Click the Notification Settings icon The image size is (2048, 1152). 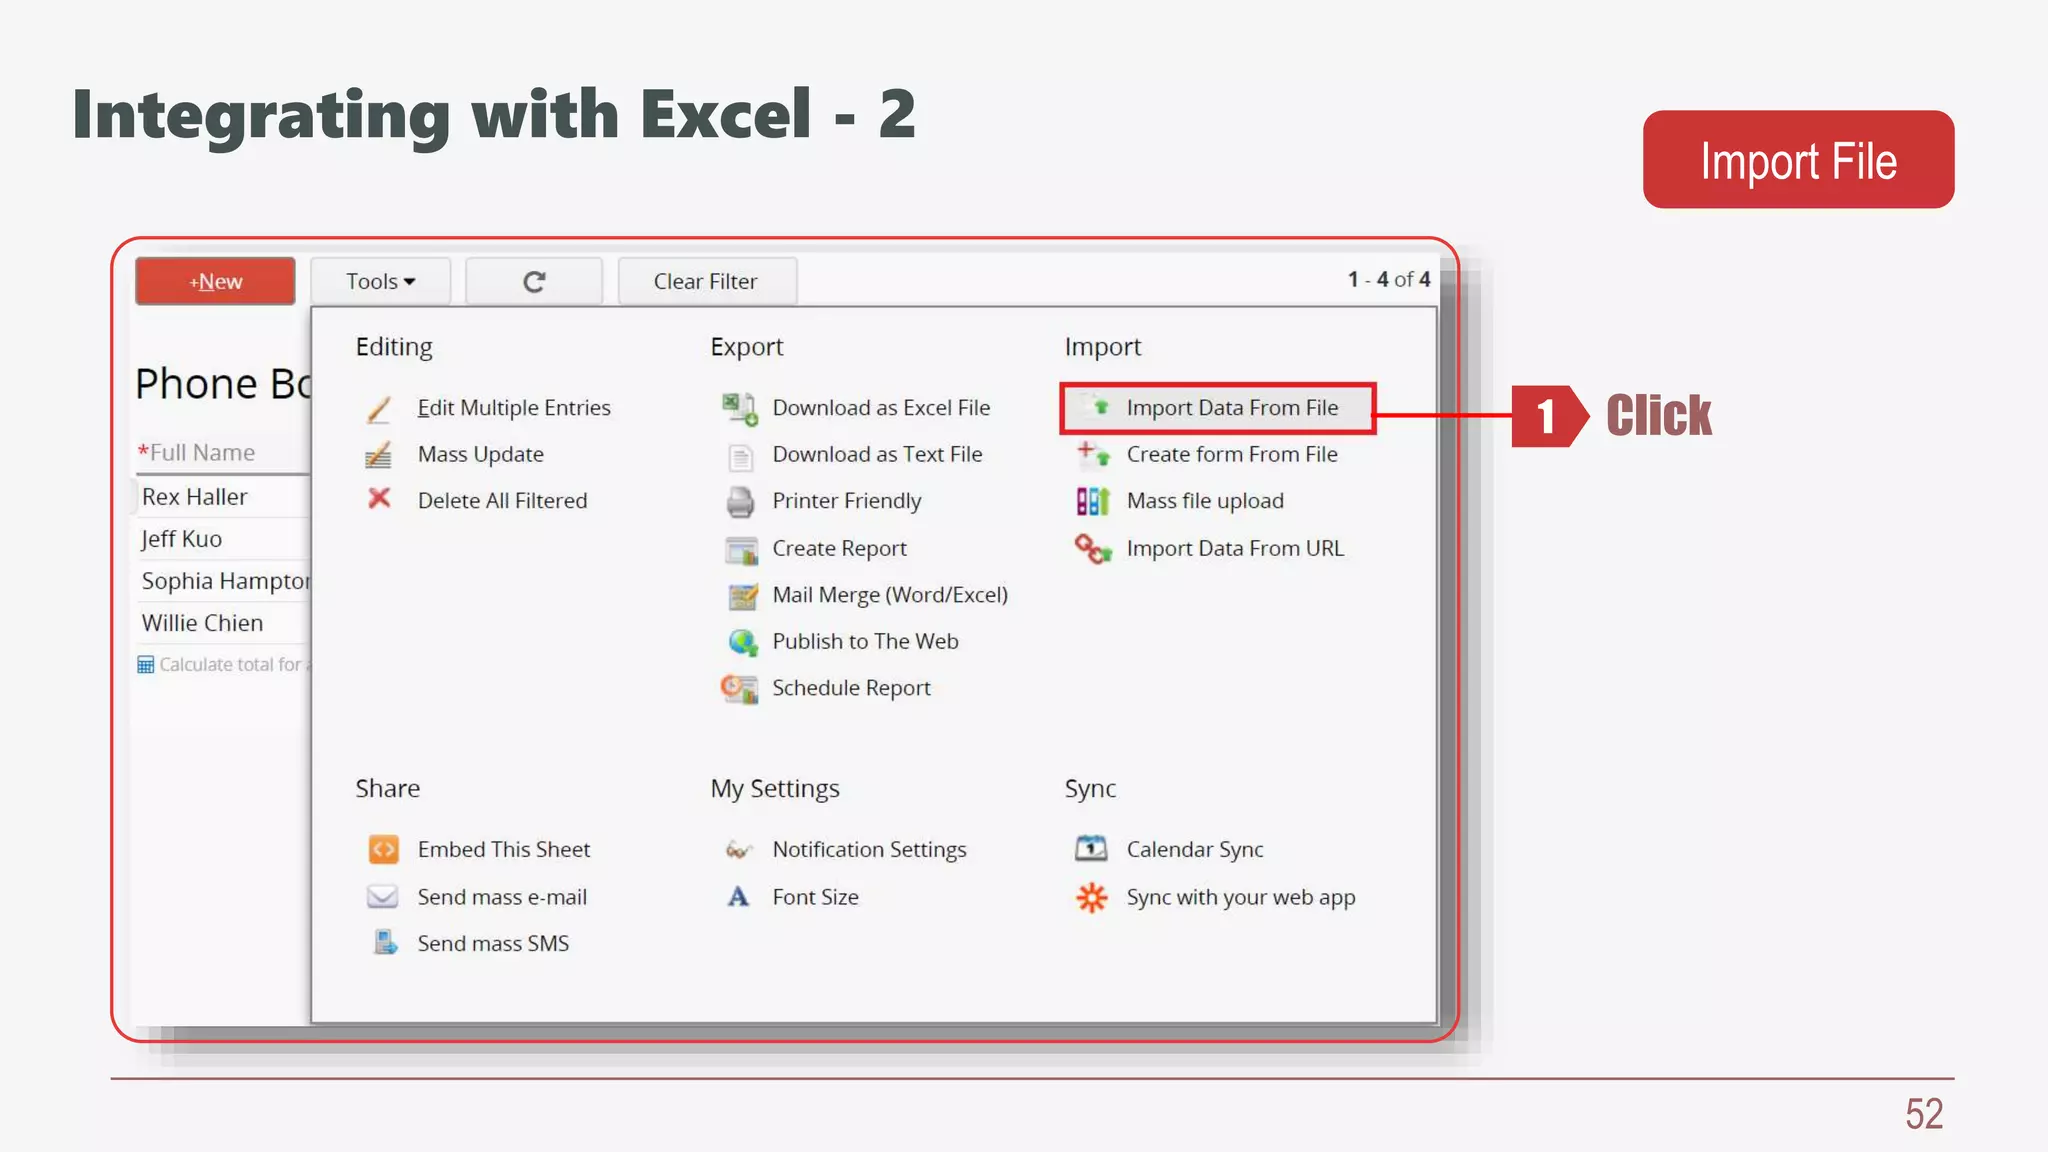click(x=738, y=850)
